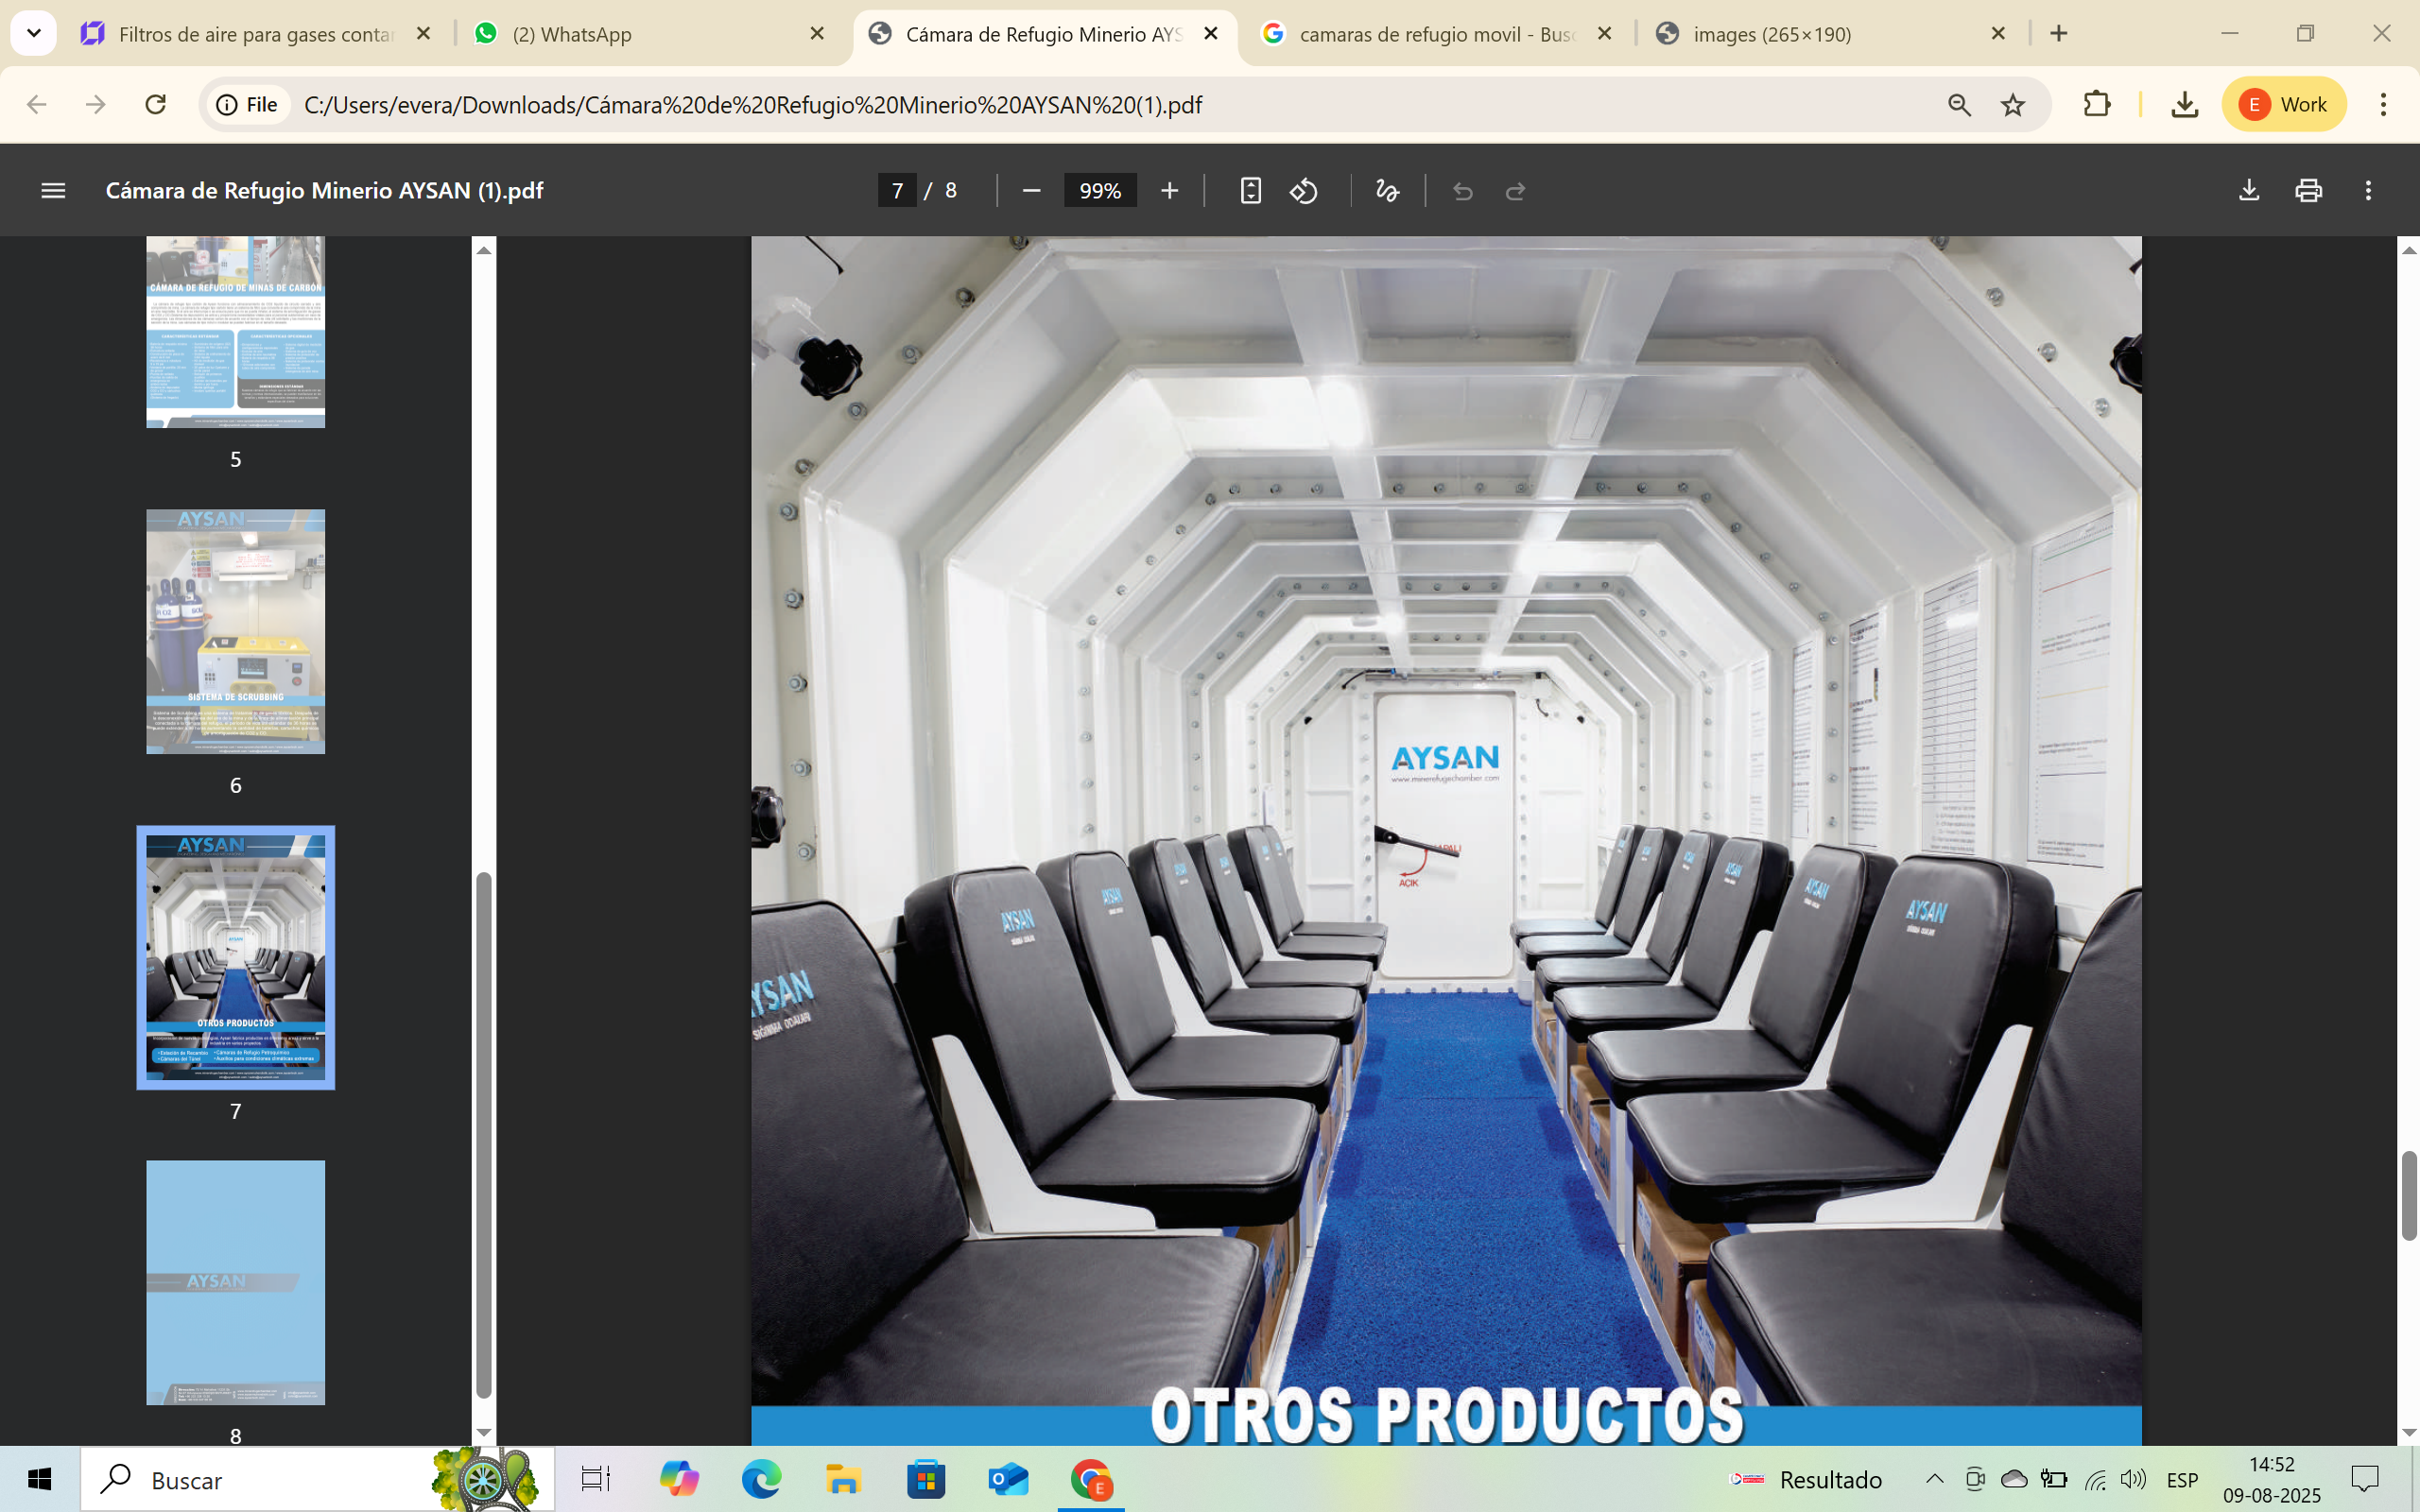This screenshot has width=2420, height=1512.
Task: Select the draw annotation tool
Action: coord(1387,190)
